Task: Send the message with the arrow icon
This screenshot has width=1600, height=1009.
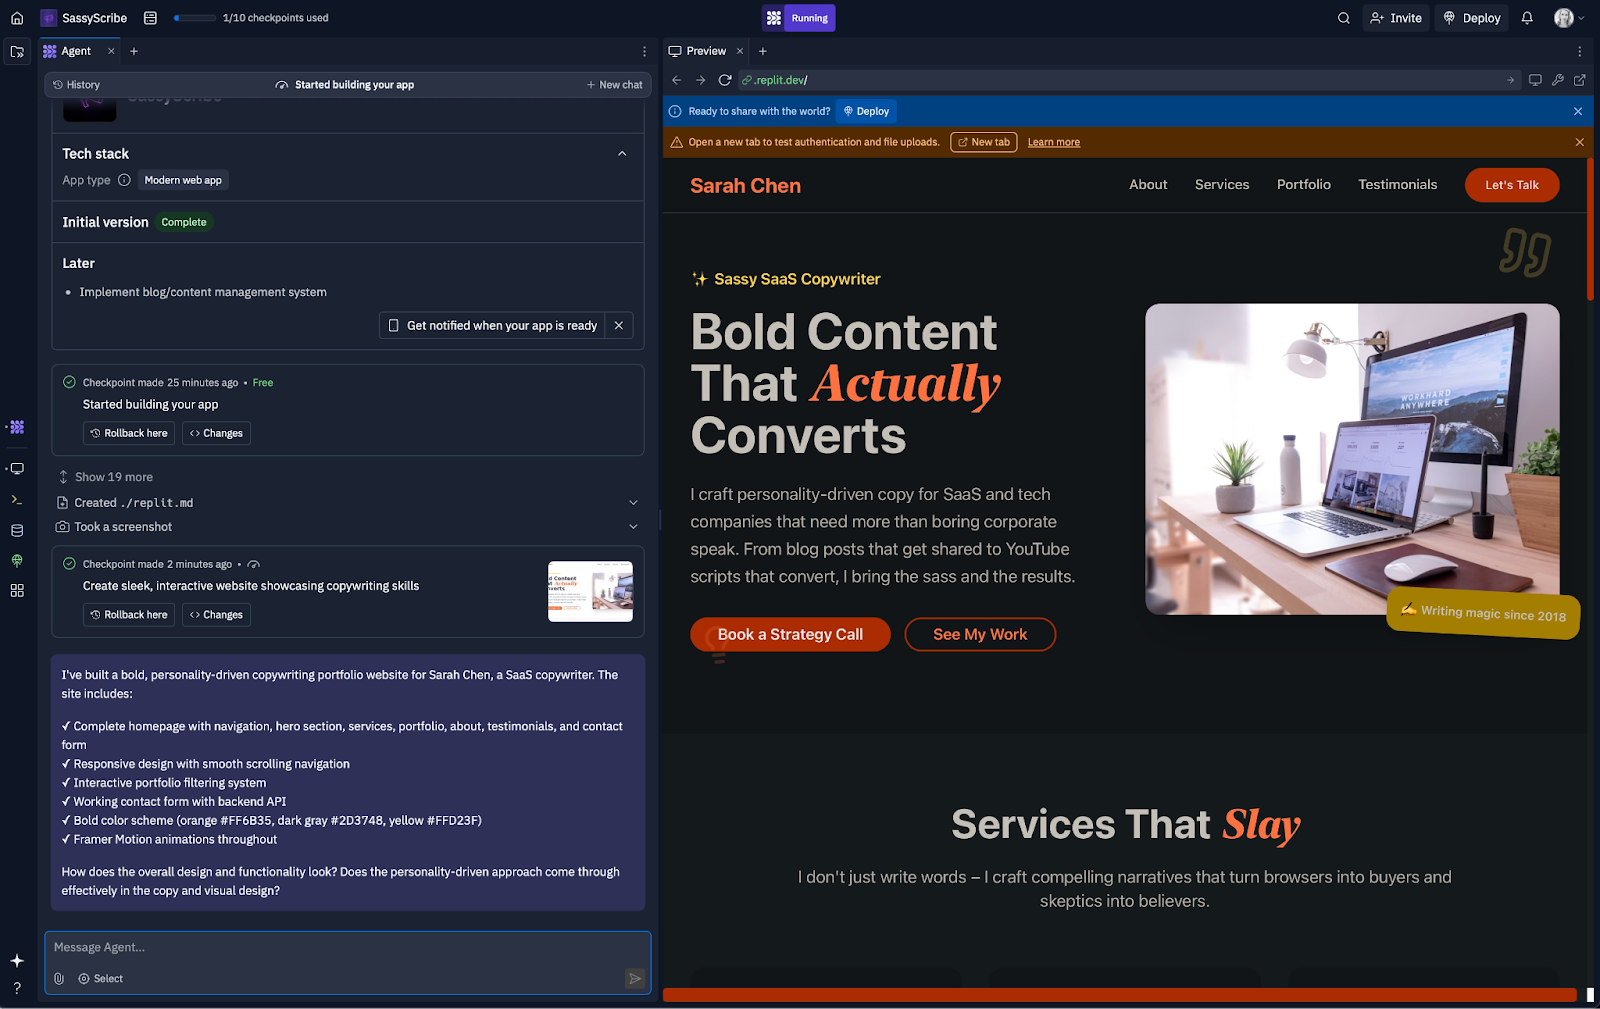Action: click(634, 978)
